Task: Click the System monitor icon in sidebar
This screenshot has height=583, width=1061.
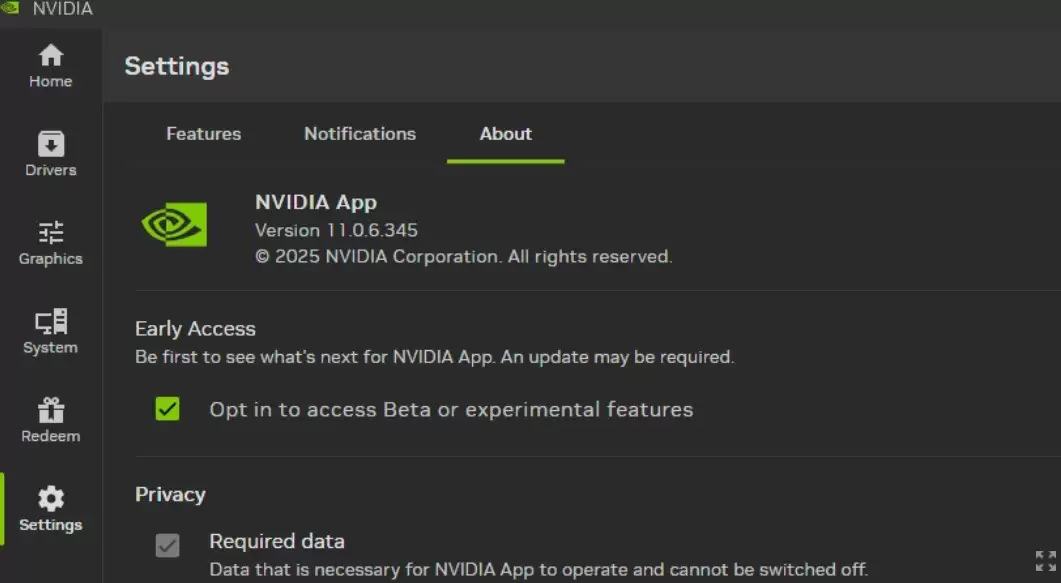Action: click(x=50, y=322)
